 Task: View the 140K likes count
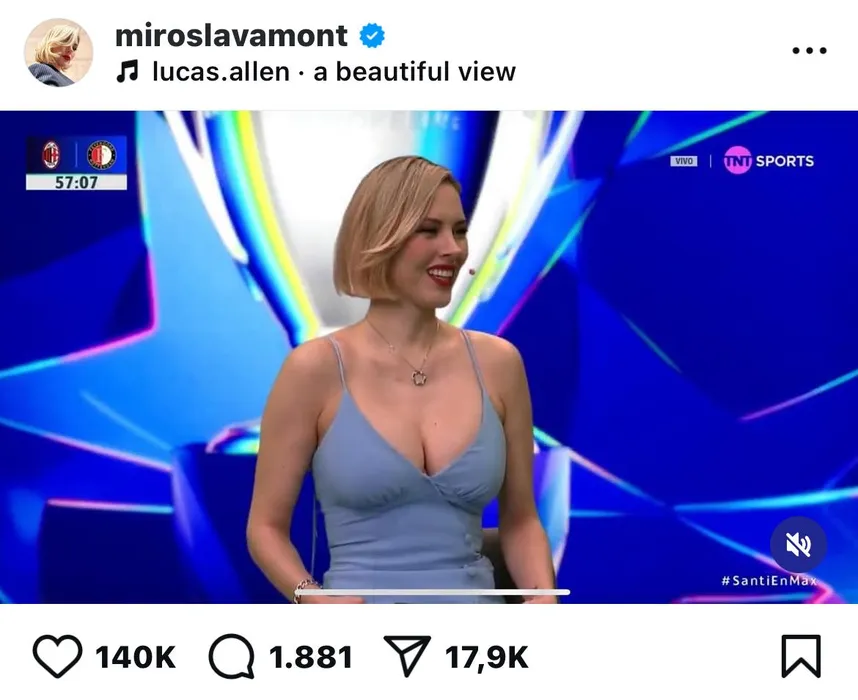tap(136, 657)
